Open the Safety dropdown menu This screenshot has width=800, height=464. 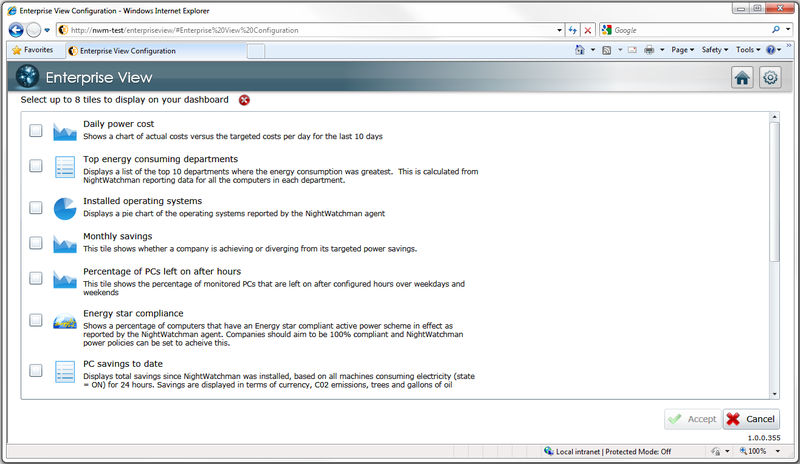(714, 50)
